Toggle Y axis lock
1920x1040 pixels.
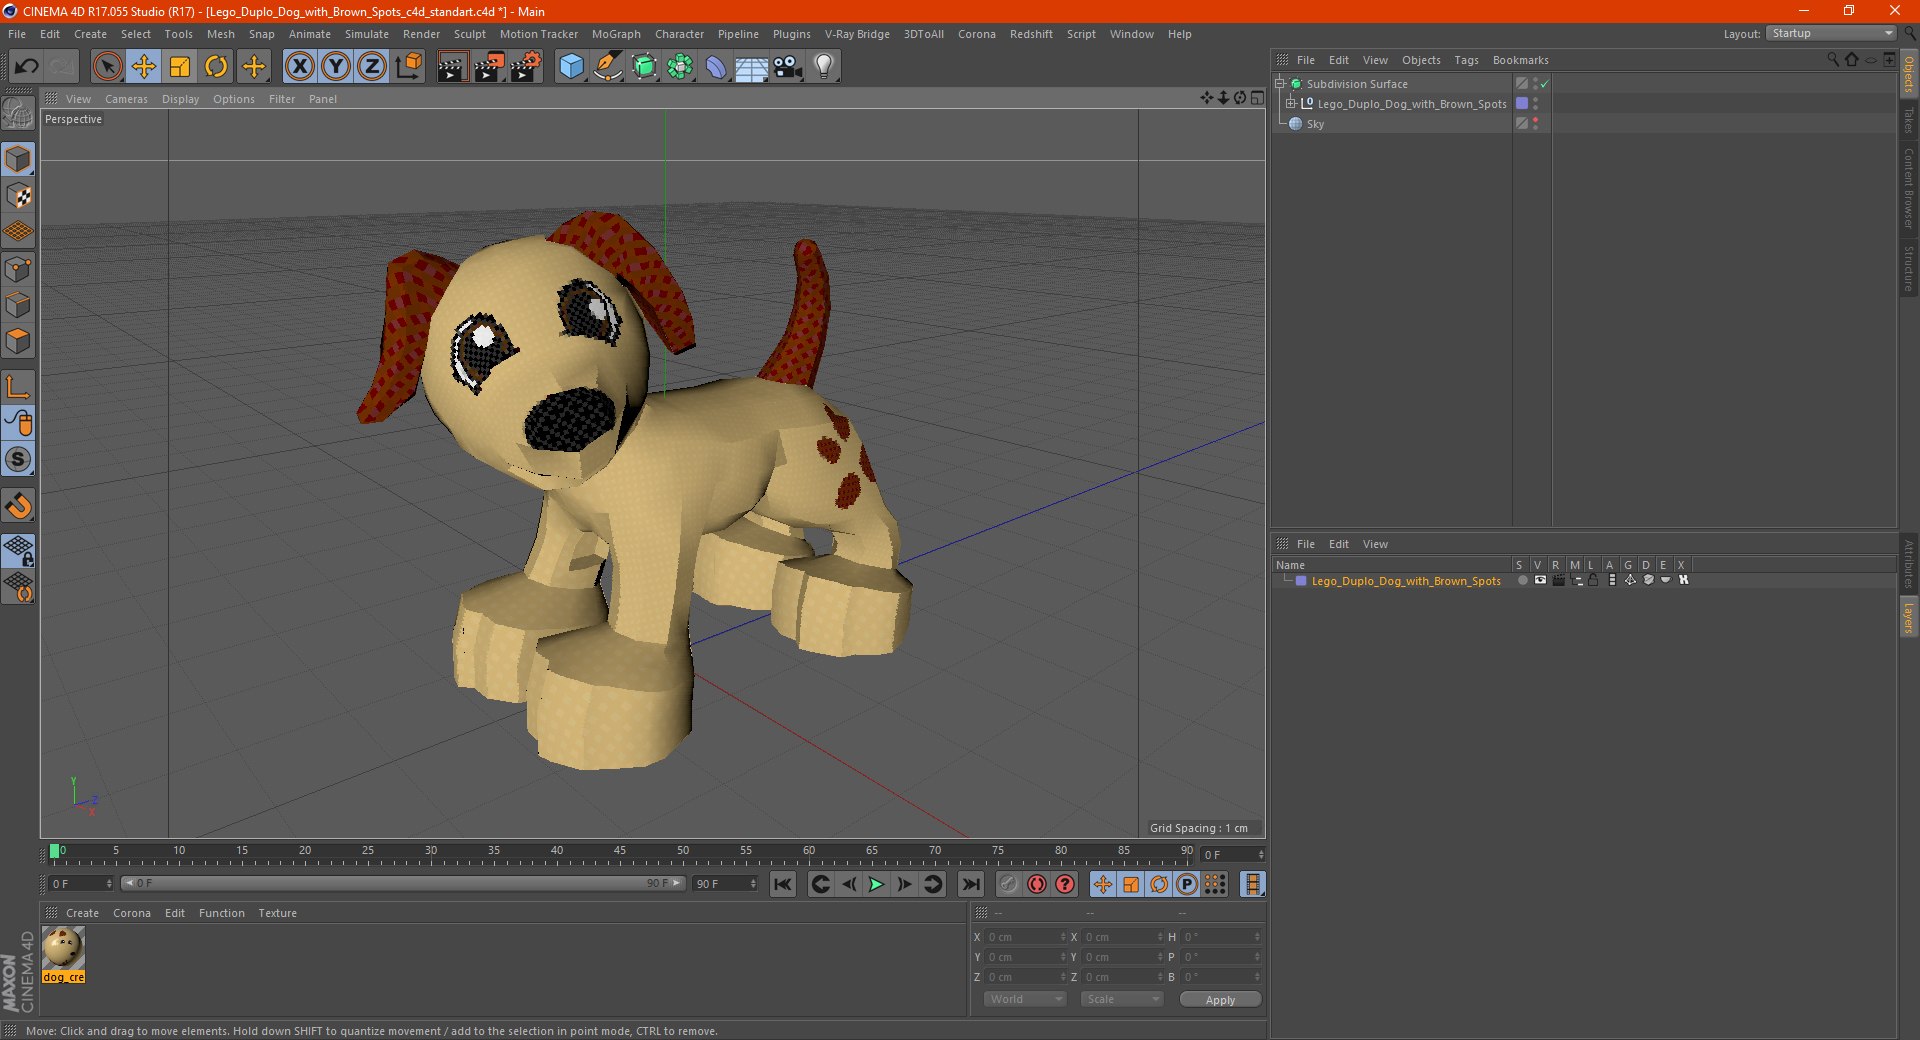pyautogui.click(x=336, y=67)
